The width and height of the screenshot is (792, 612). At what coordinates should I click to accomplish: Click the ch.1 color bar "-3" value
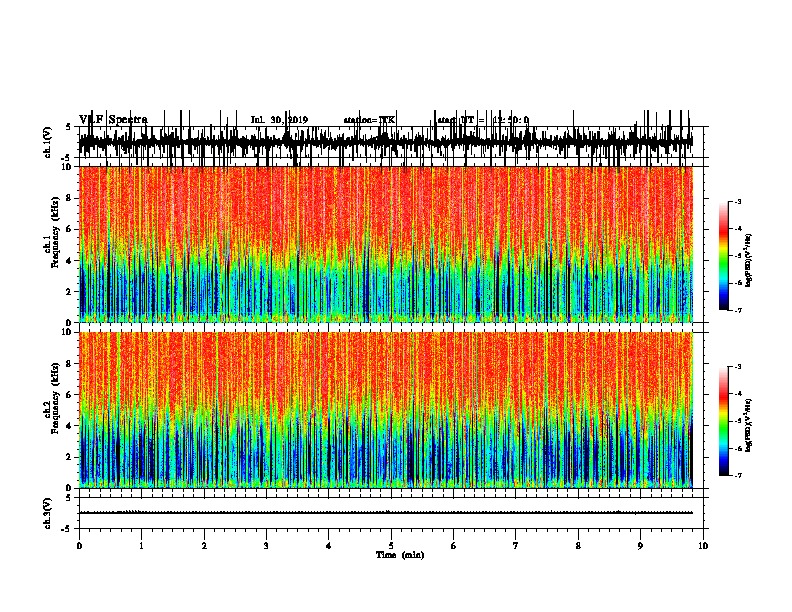click(x=737, y=201)
